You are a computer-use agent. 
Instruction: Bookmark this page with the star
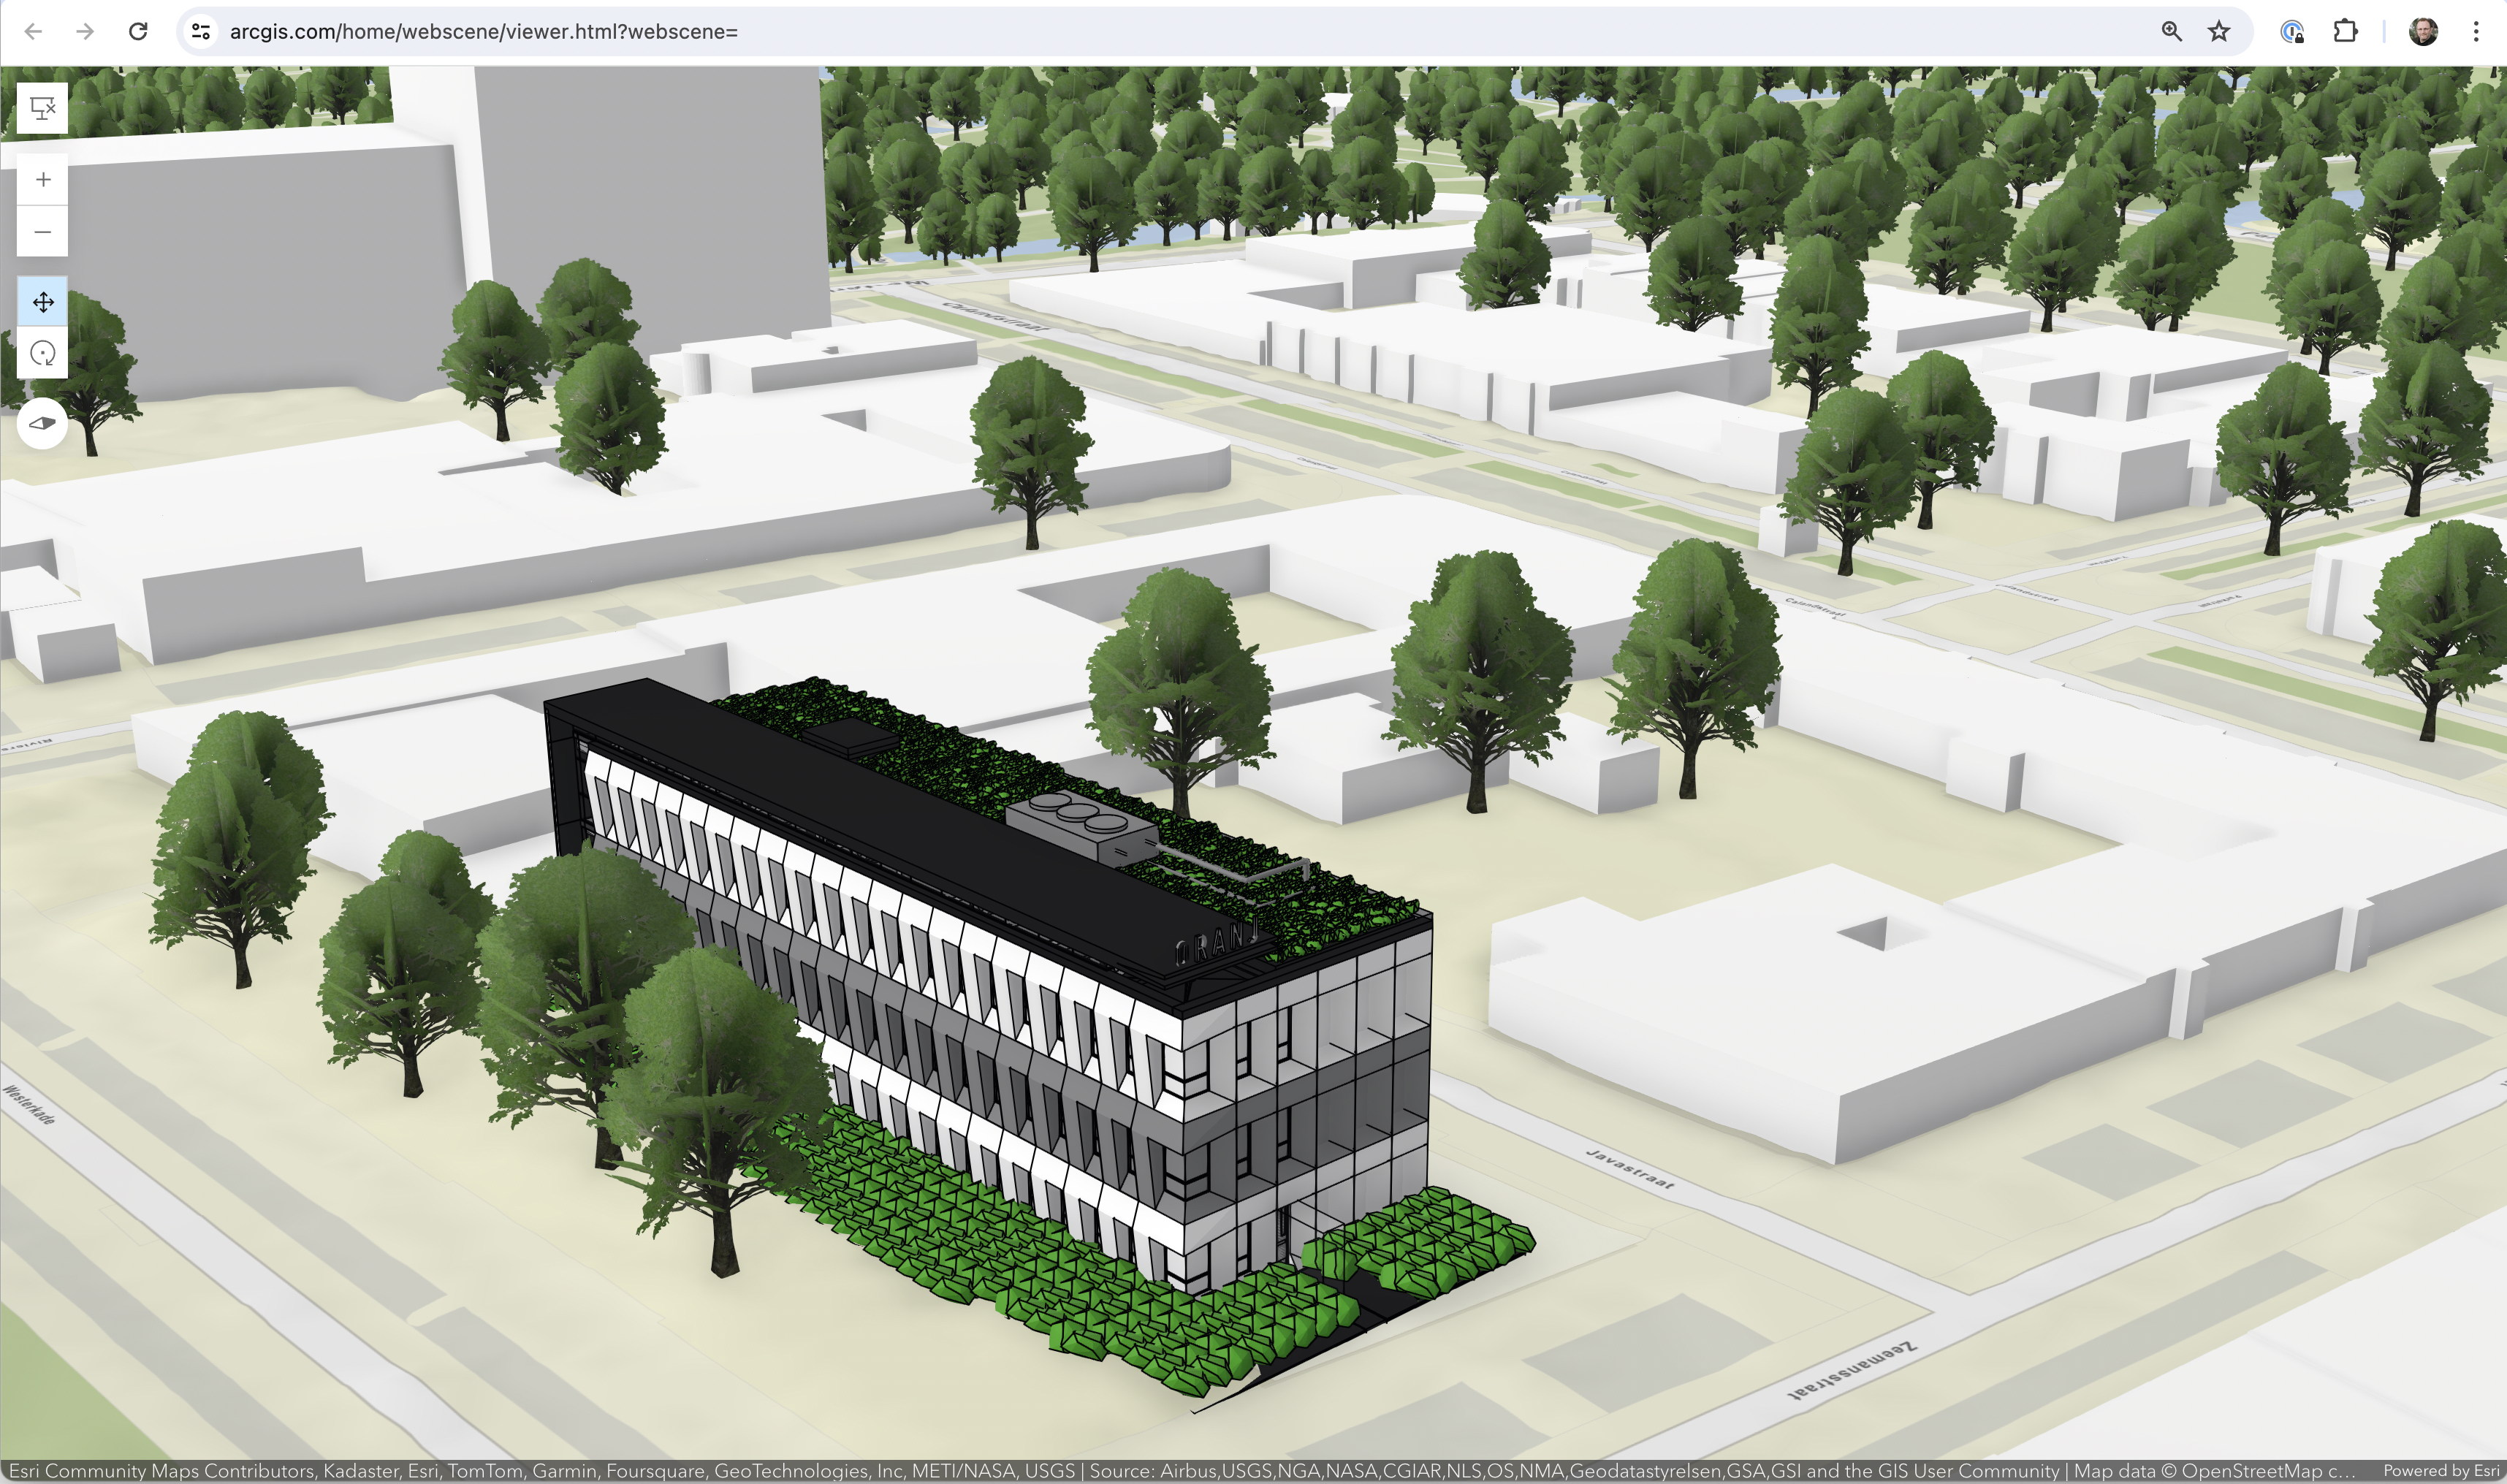pos(2219,31)
